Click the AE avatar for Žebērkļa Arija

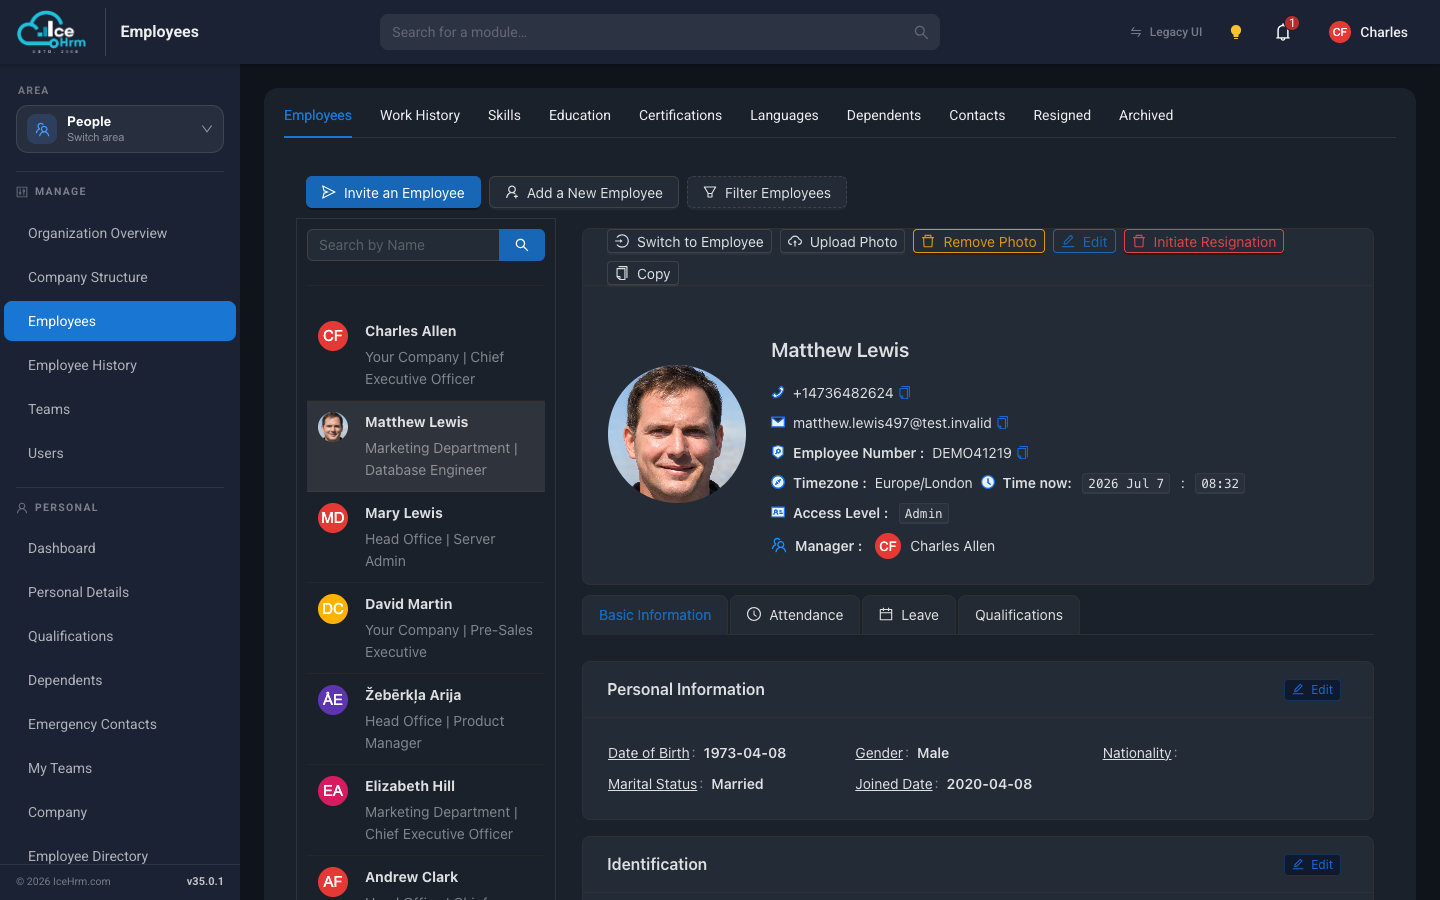pyautogui.click(x=333, y=700)
